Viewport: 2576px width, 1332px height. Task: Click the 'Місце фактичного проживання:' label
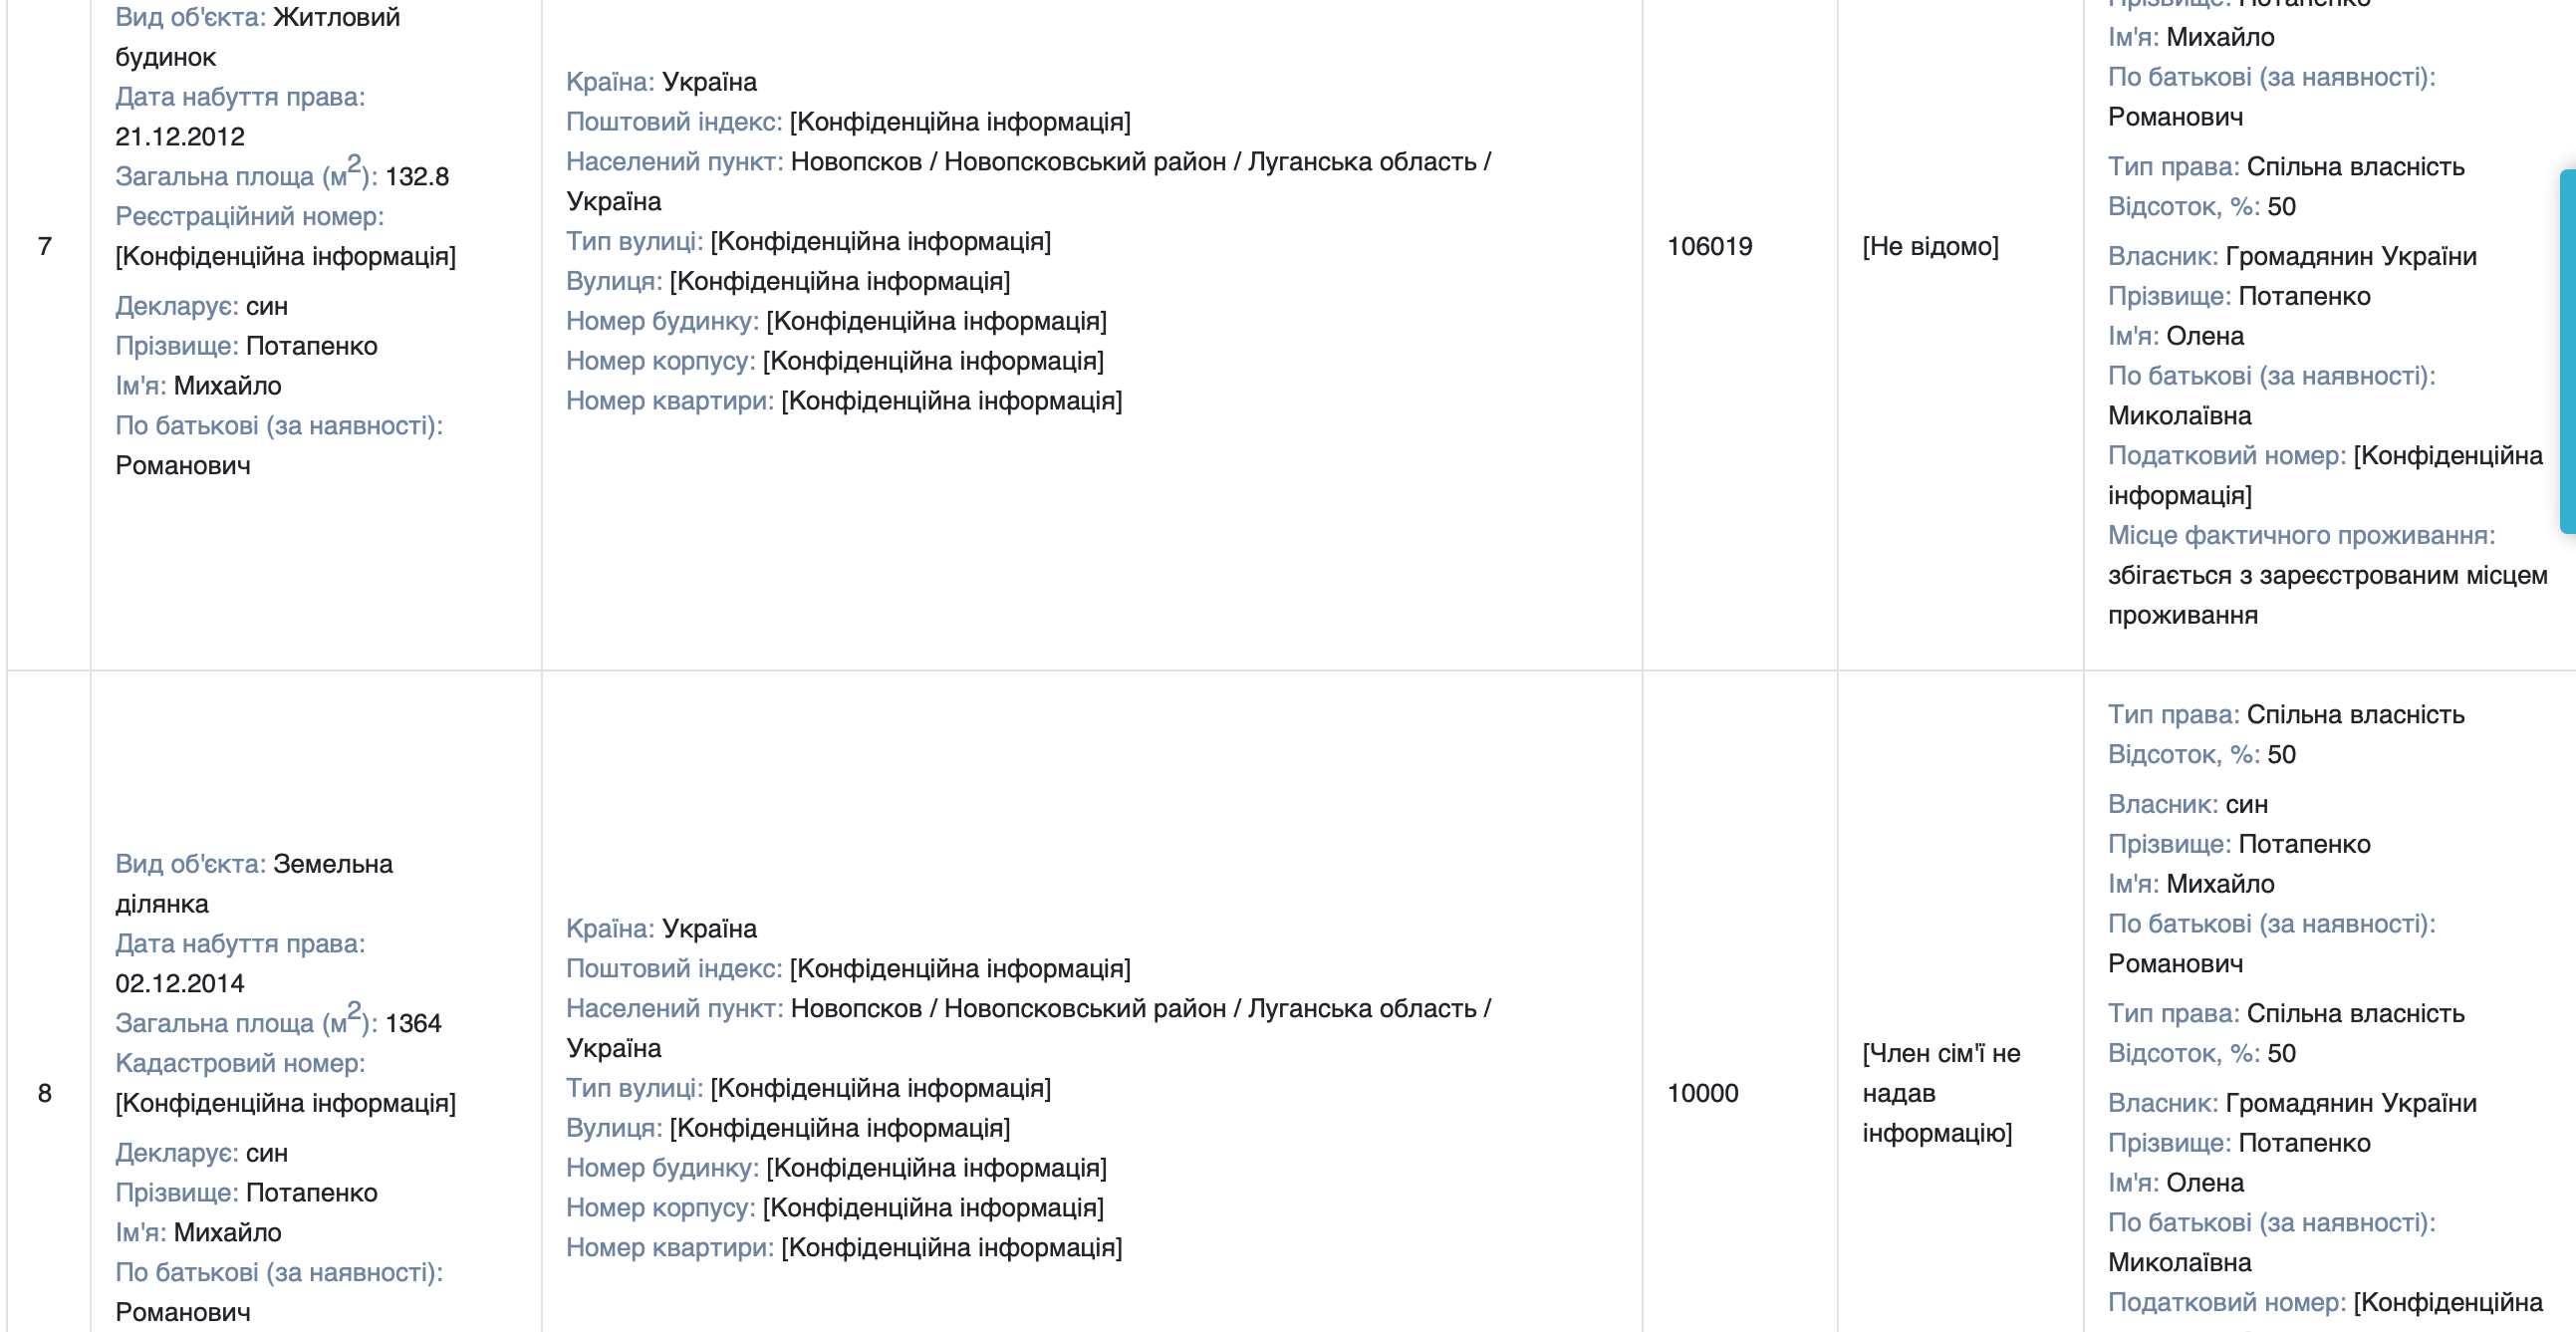(x=2301, y=535)
